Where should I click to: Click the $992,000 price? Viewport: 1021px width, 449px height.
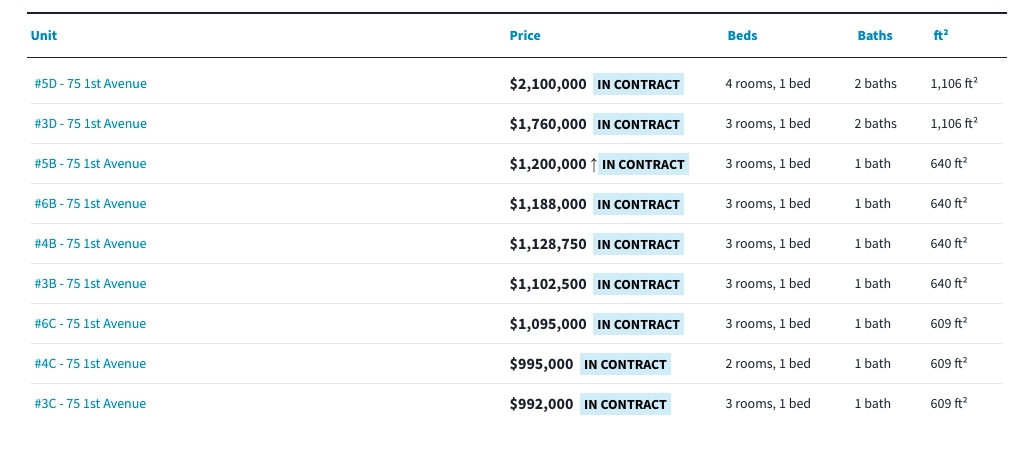tap(542, 404)
